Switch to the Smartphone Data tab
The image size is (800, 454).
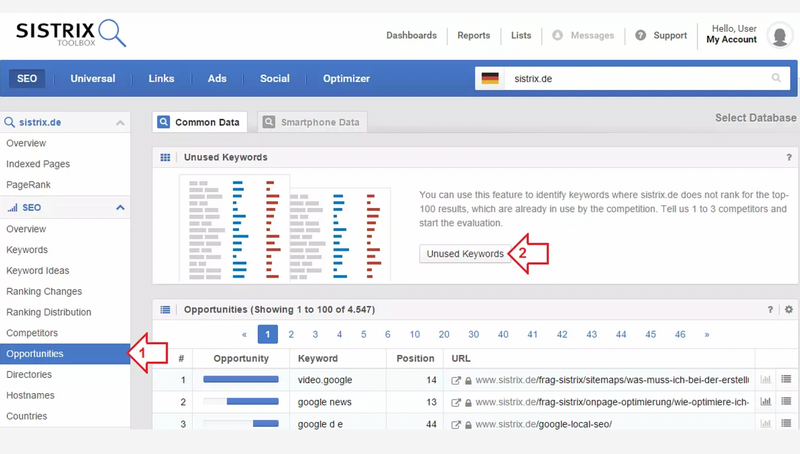[x=312, y=122]
